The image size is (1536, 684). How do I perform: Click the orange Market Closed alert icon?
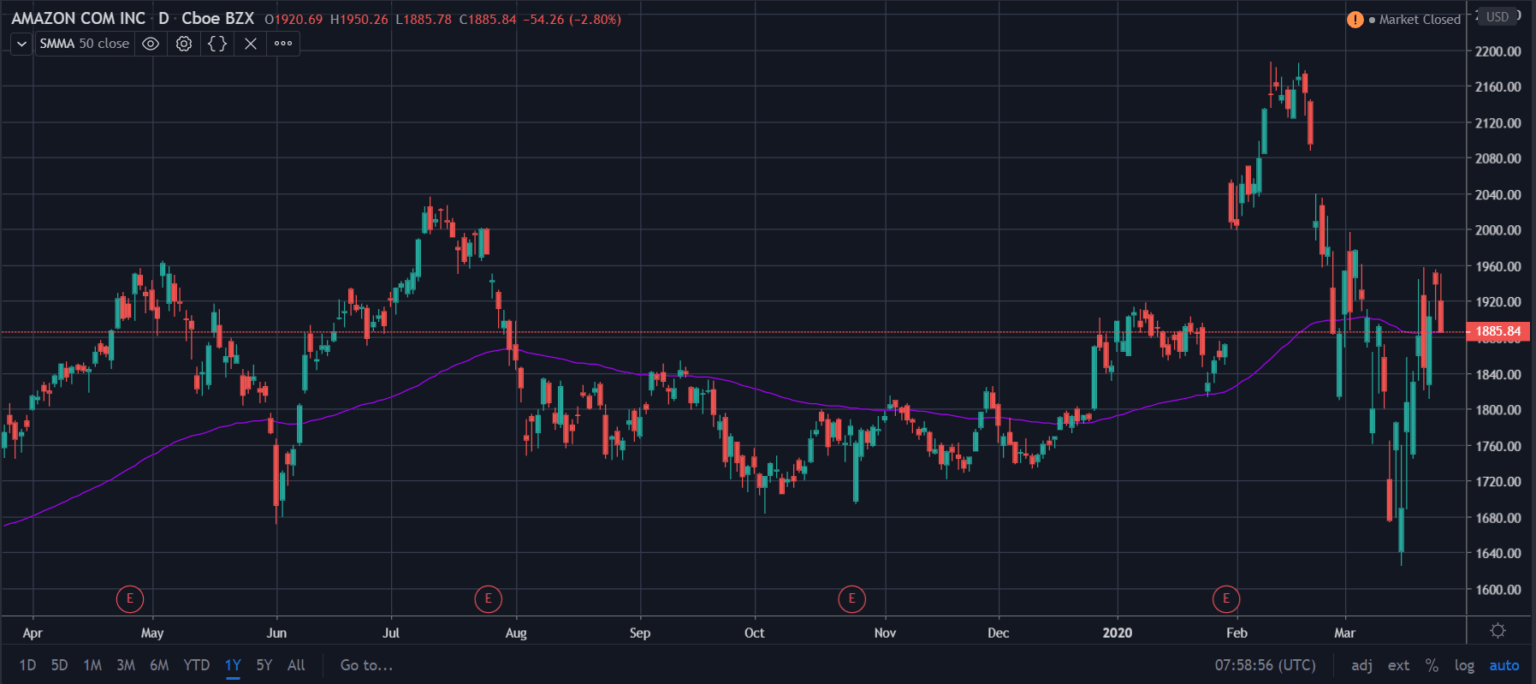click(1355, 19)
